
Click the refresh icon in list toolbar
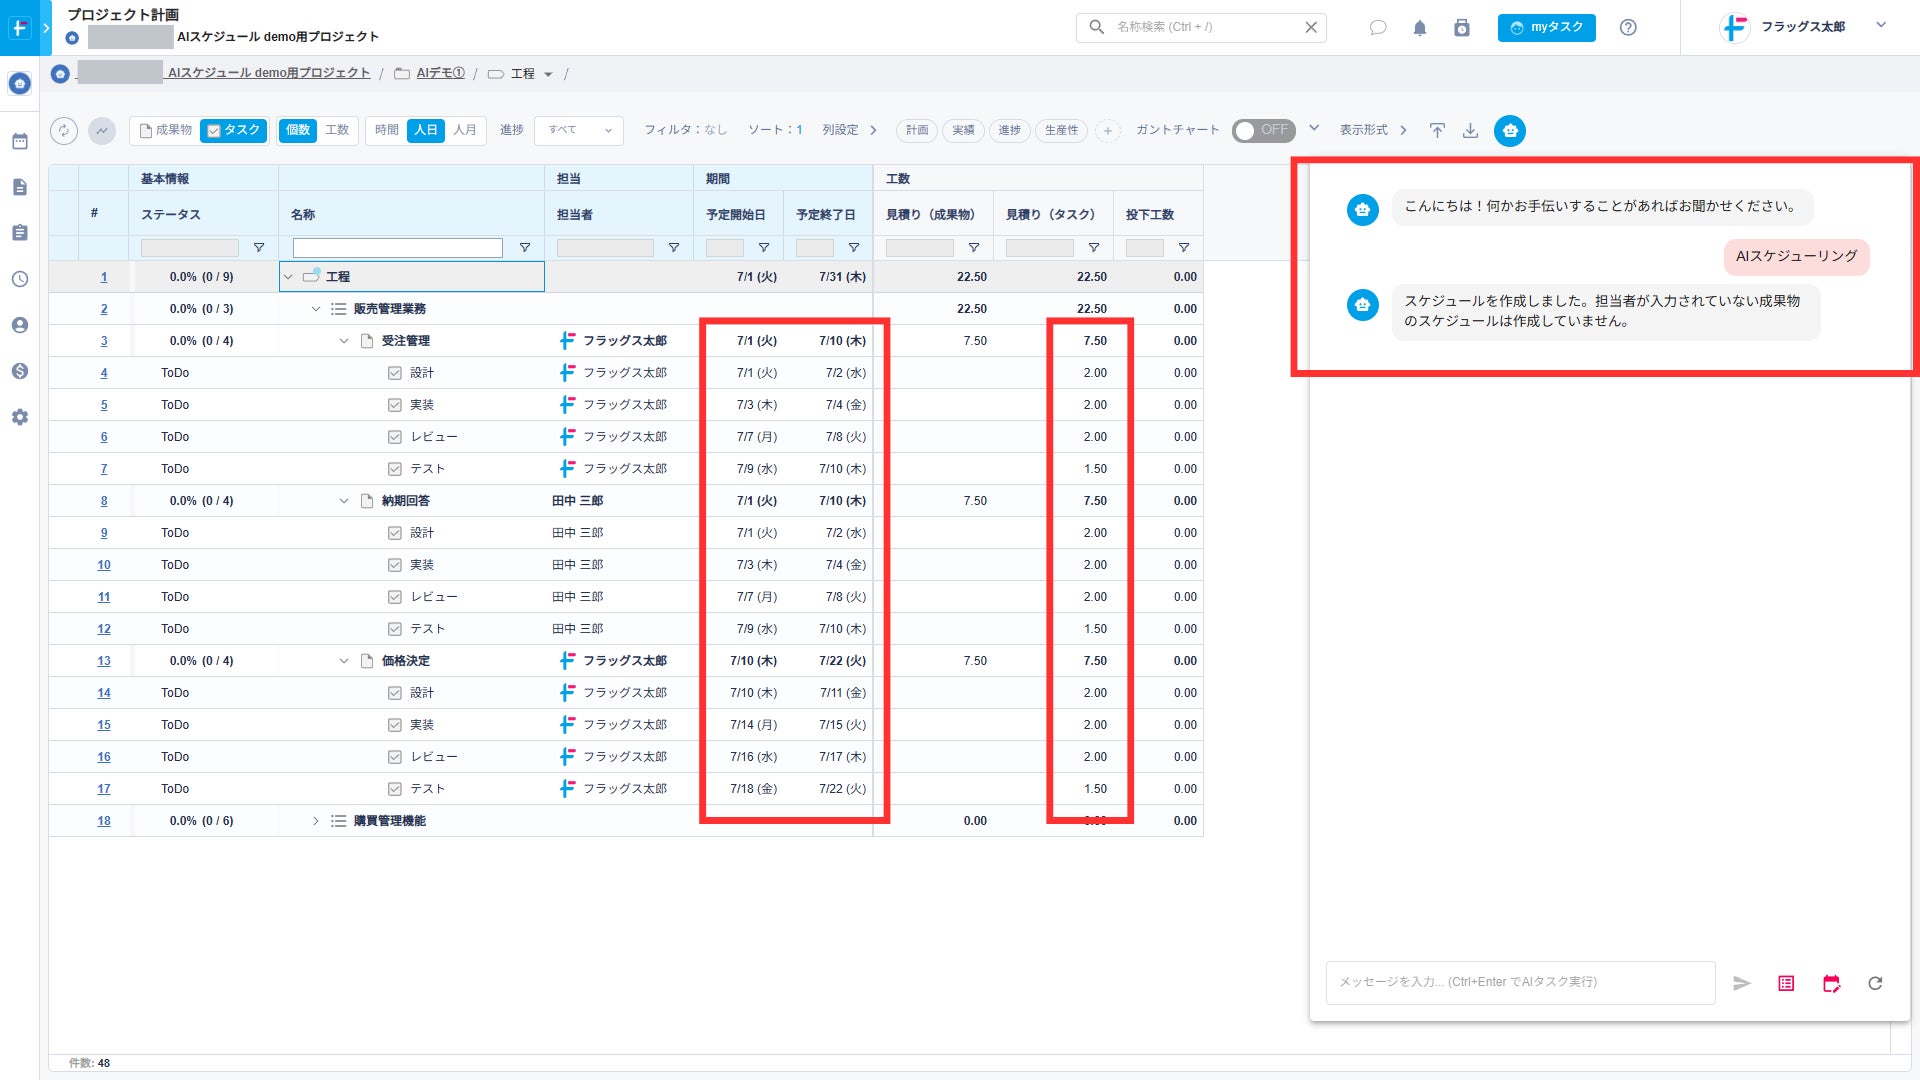64,131
